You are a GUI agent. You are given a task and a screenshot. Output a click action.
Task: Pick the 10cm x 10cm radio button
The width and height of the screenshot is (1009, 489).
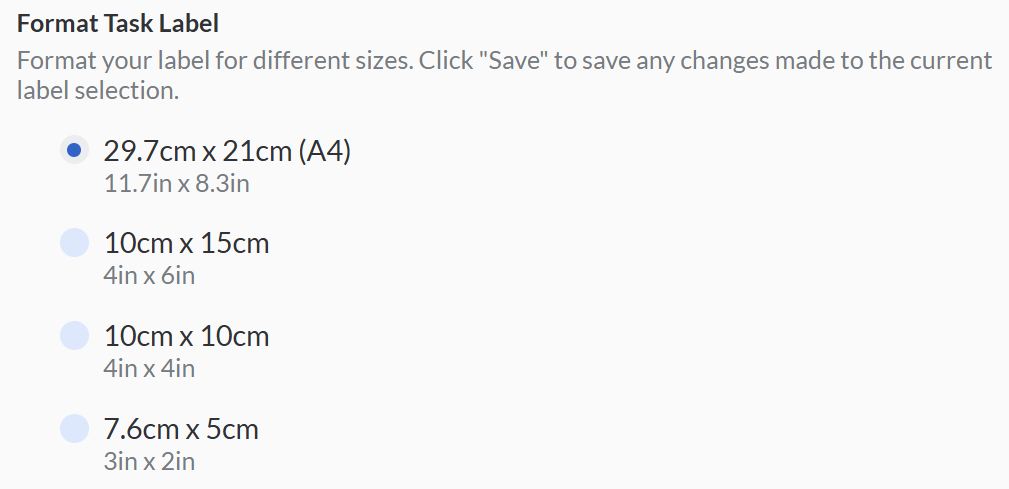(74, 336)
